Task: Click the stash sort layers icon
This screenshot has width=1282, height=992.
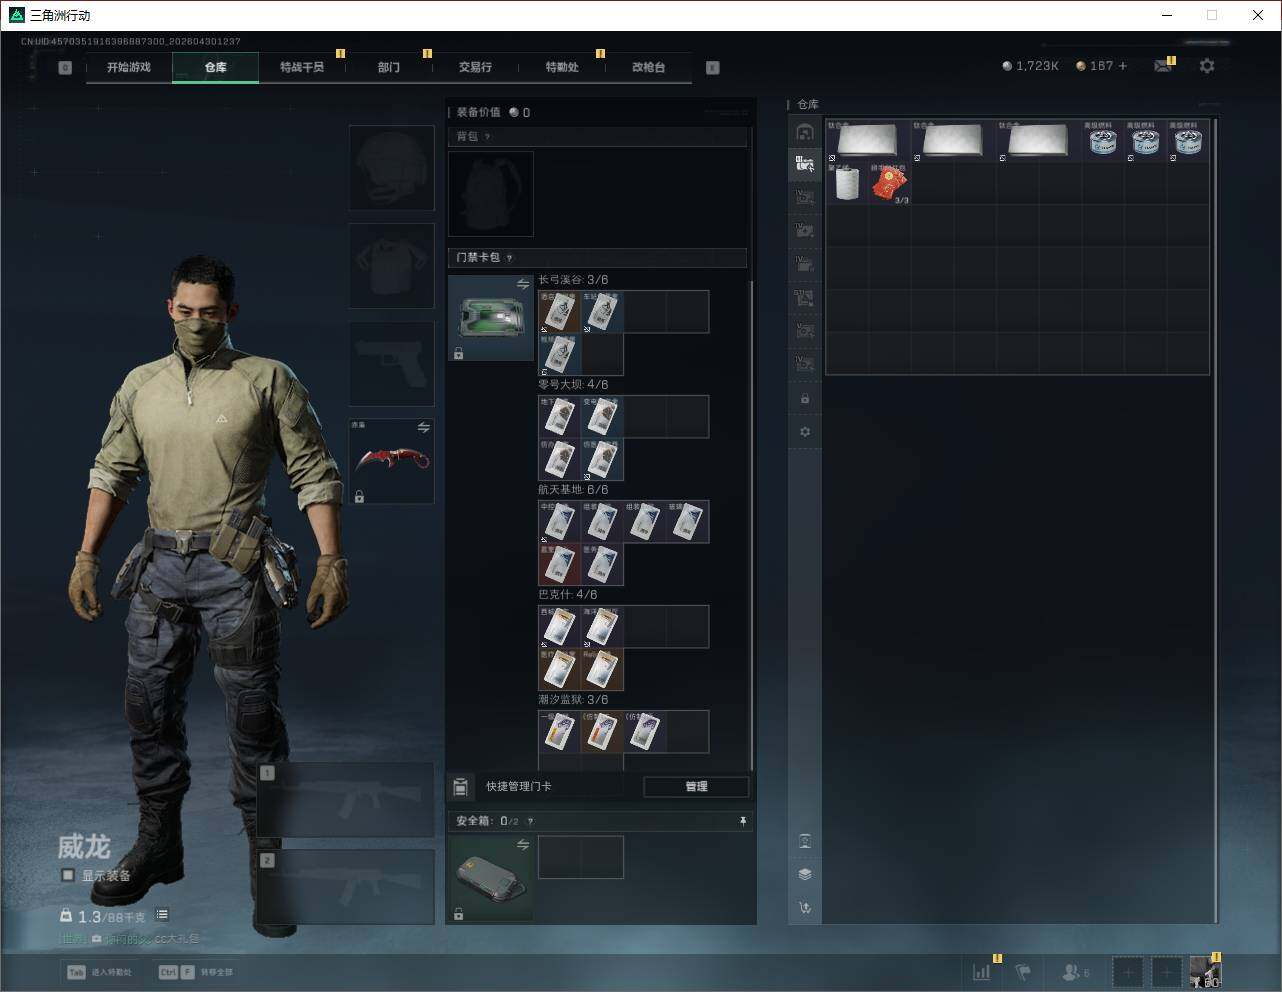Action: coord(805,874)
